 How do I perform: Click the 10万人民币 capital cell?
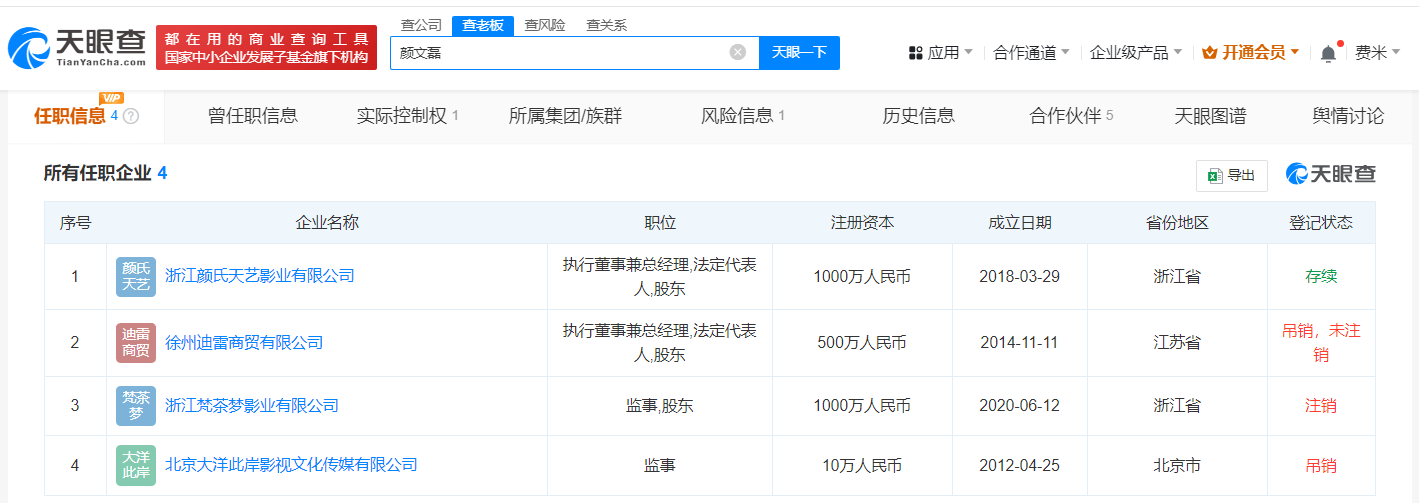[862, 466]
